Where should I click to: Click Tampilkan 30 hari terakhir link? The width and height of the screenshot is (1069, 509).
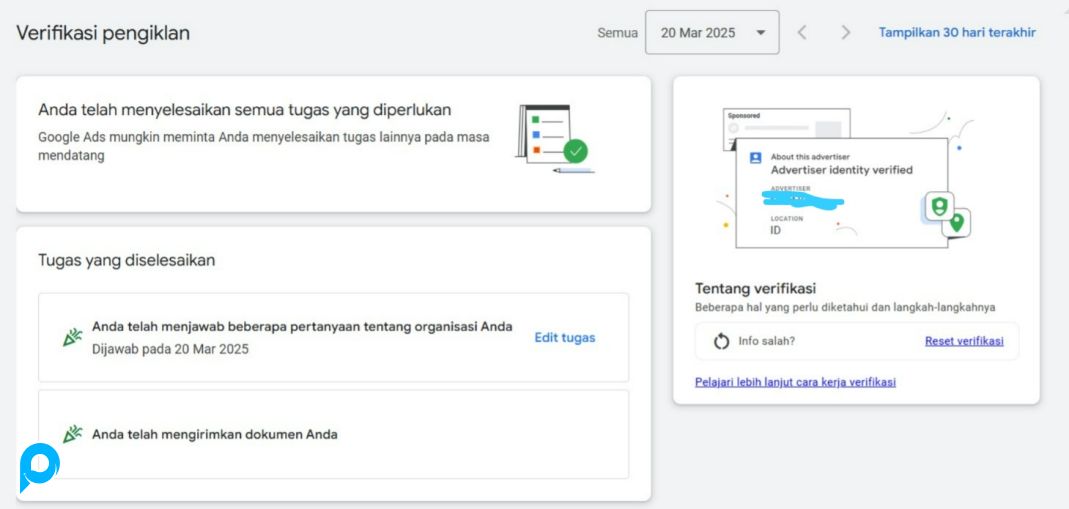[957, 33]
